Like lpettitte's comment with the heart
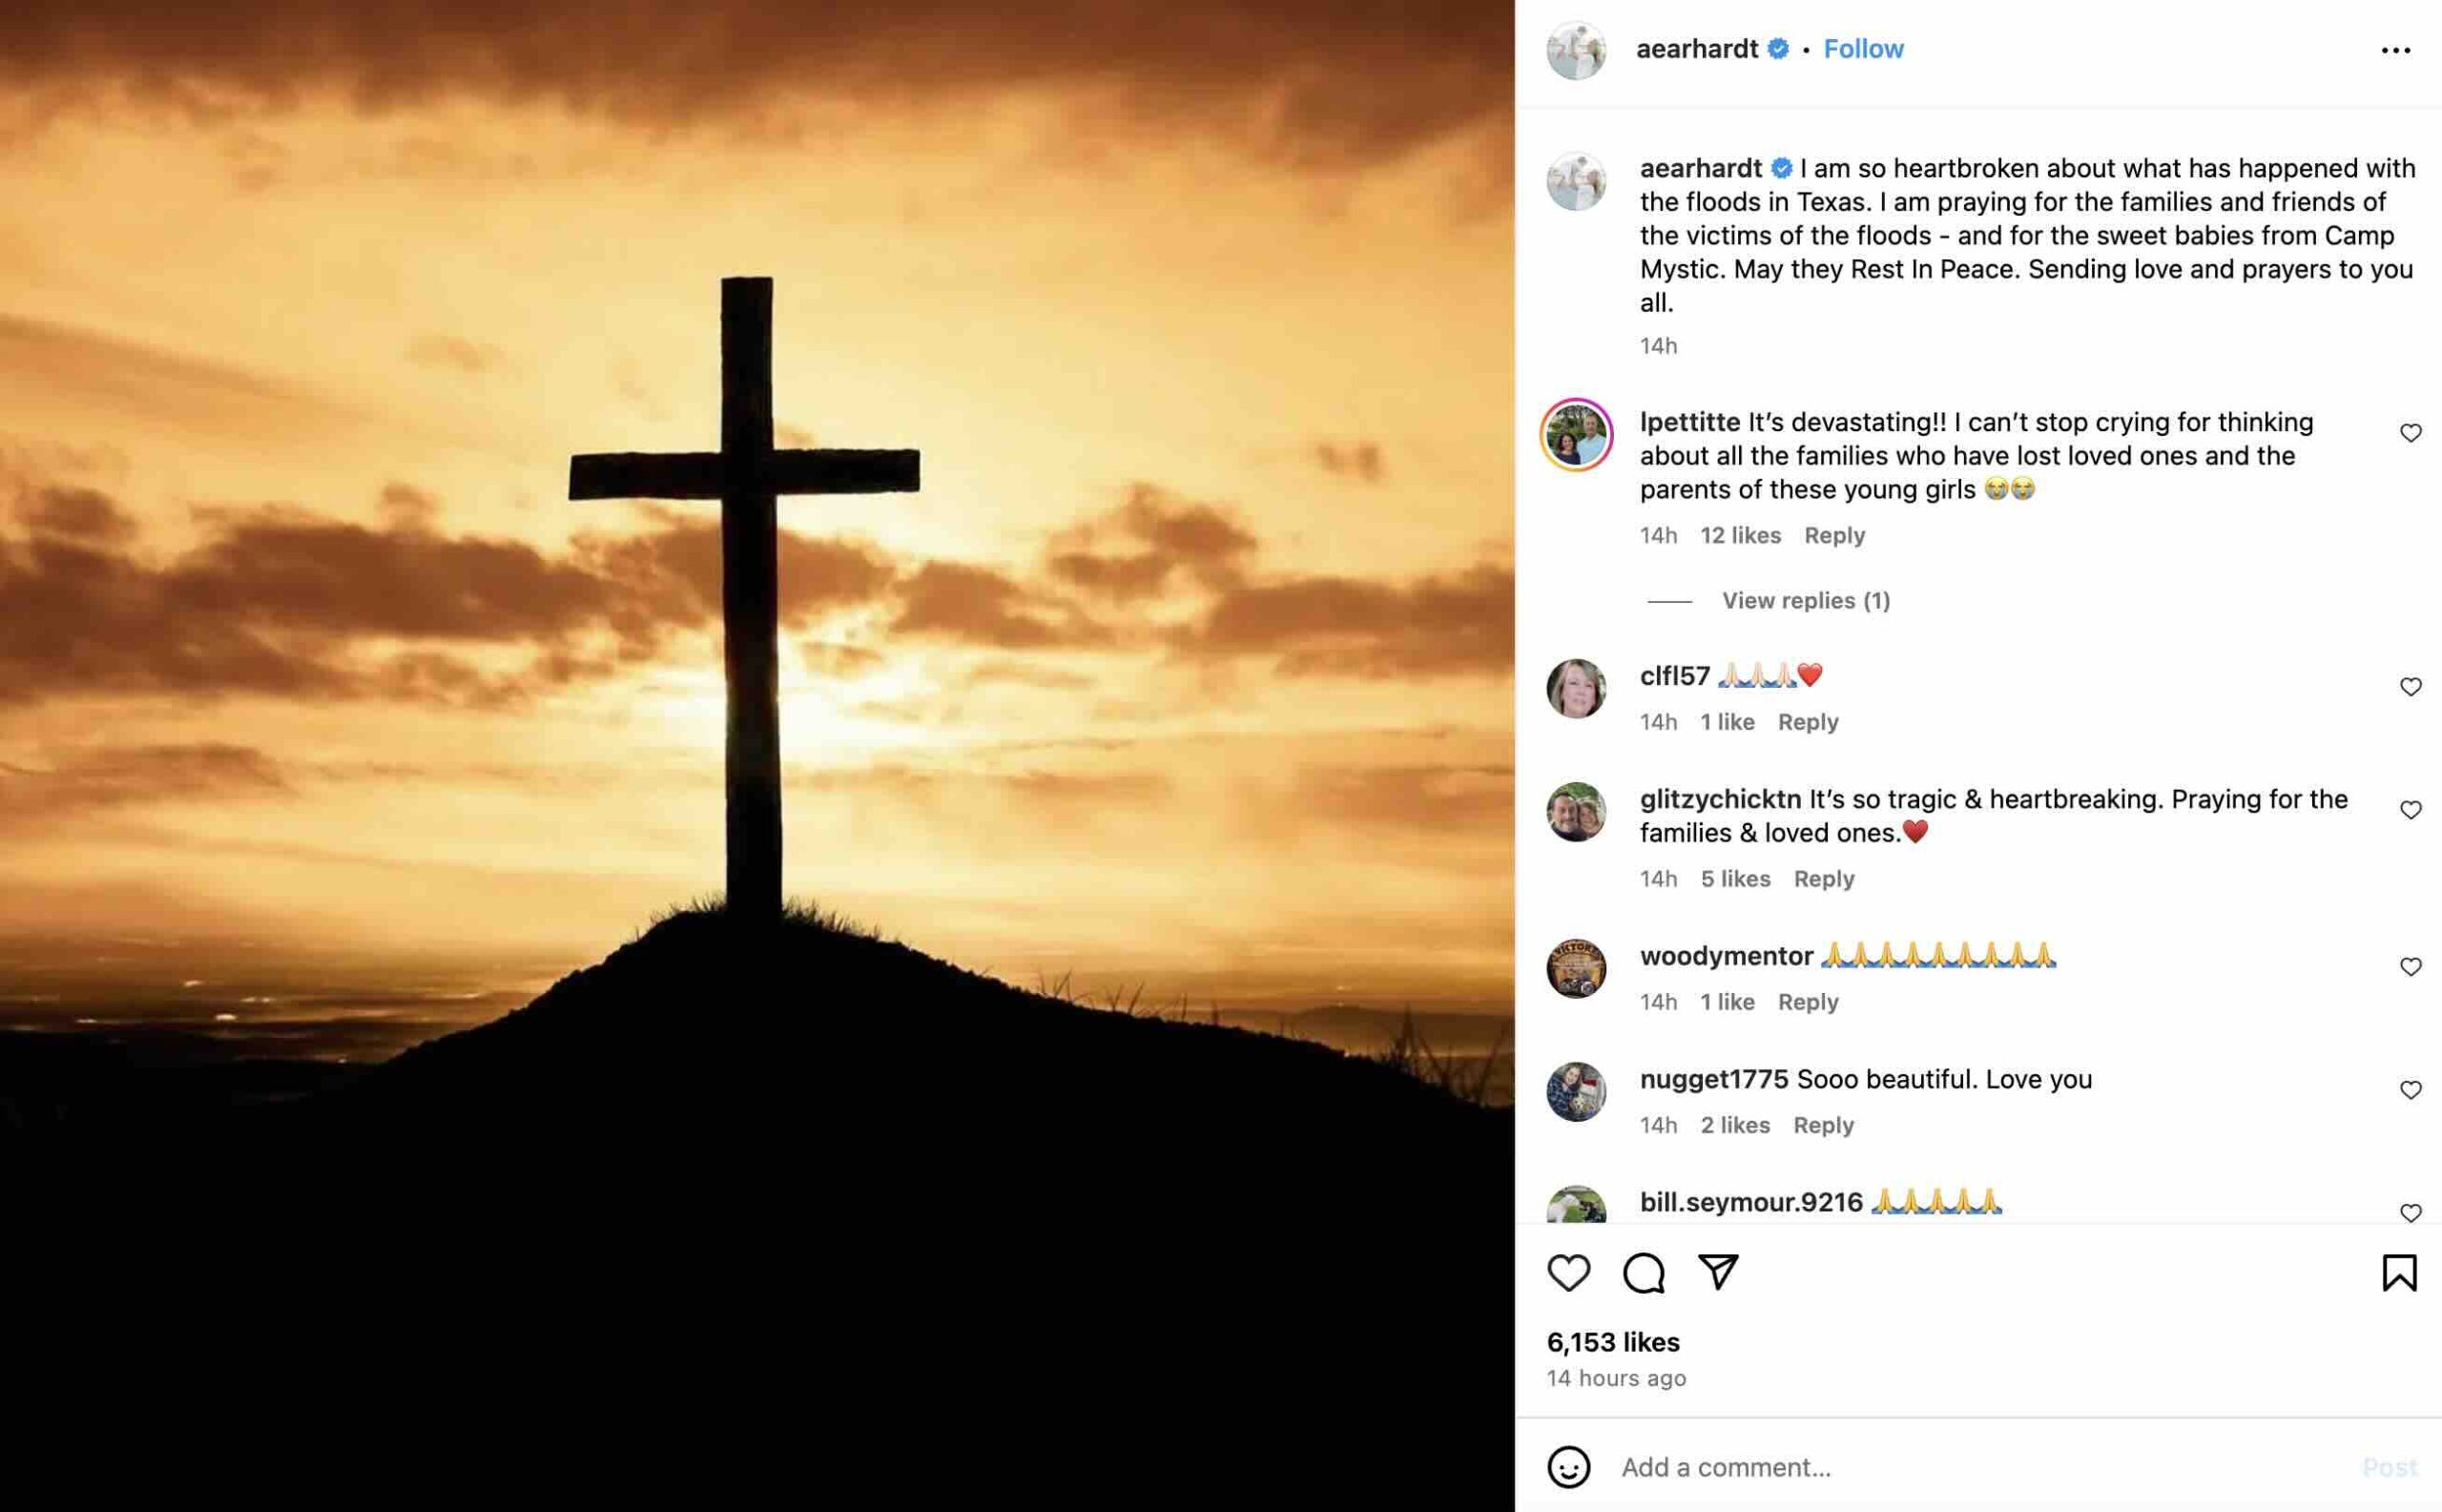This screenshot has height=1512, width=2442. (x=2411, y=433)
